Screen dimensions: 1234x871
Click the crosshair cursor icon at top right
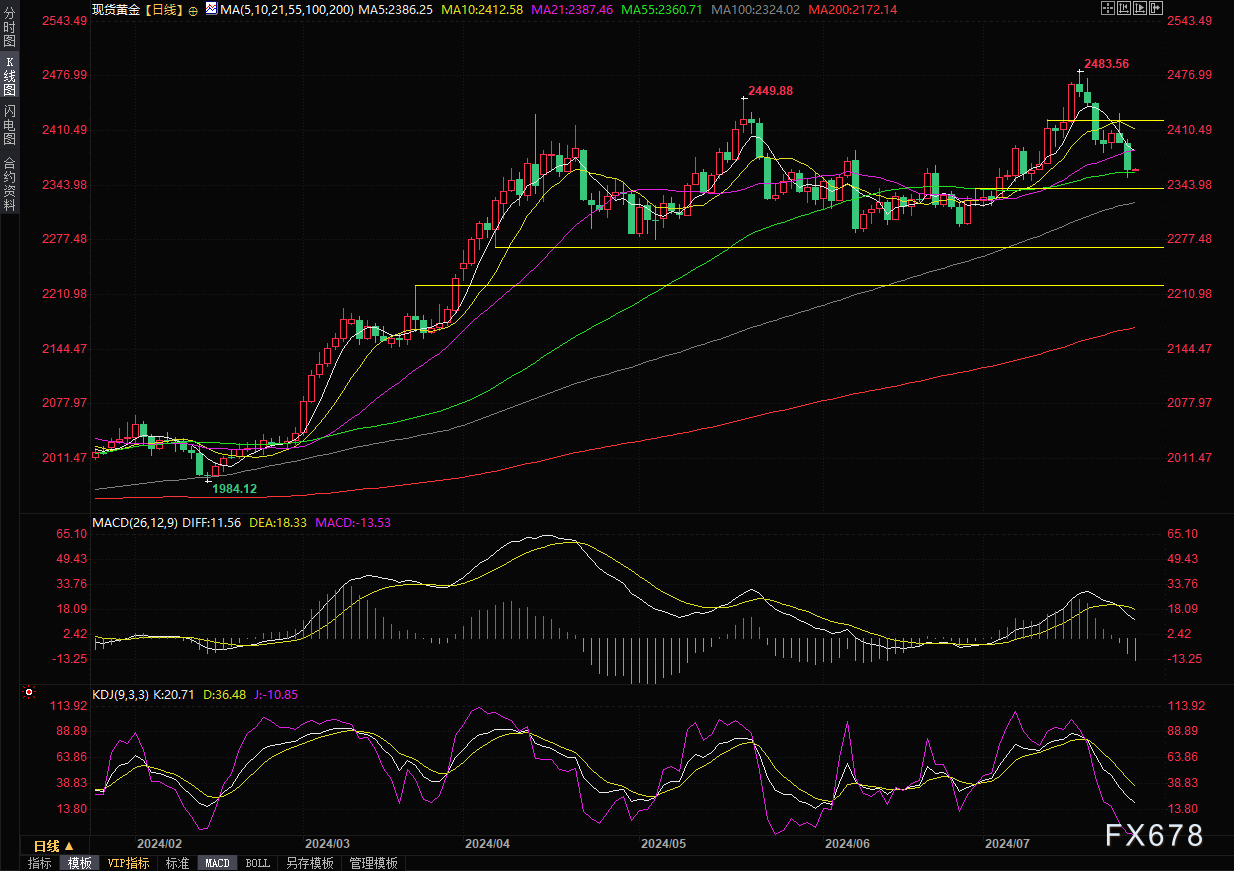tap(1107, 8)
